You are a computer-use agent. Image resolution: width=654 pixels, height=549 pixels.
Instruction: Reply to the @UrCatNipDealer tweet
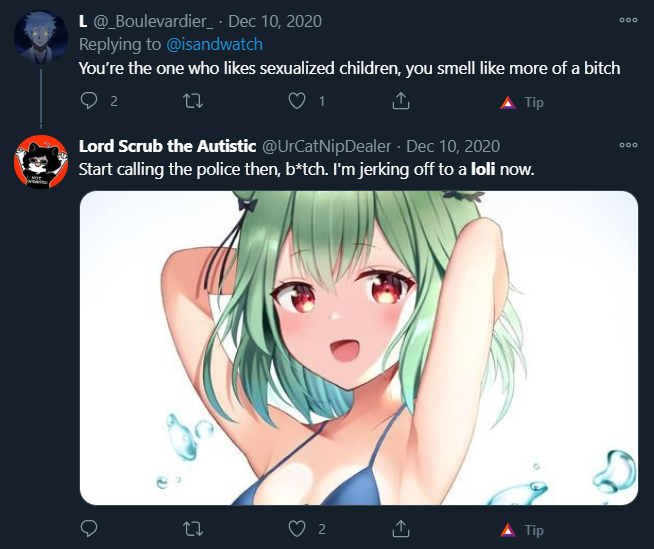89,529
